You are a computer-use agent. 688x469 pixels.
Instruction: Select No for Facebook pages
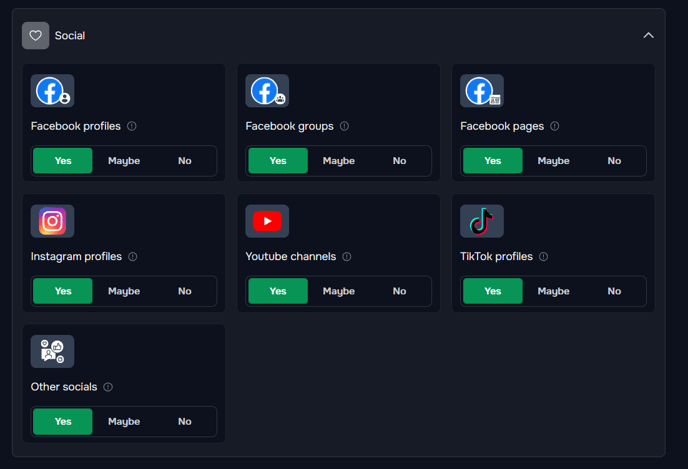[614, 161]
